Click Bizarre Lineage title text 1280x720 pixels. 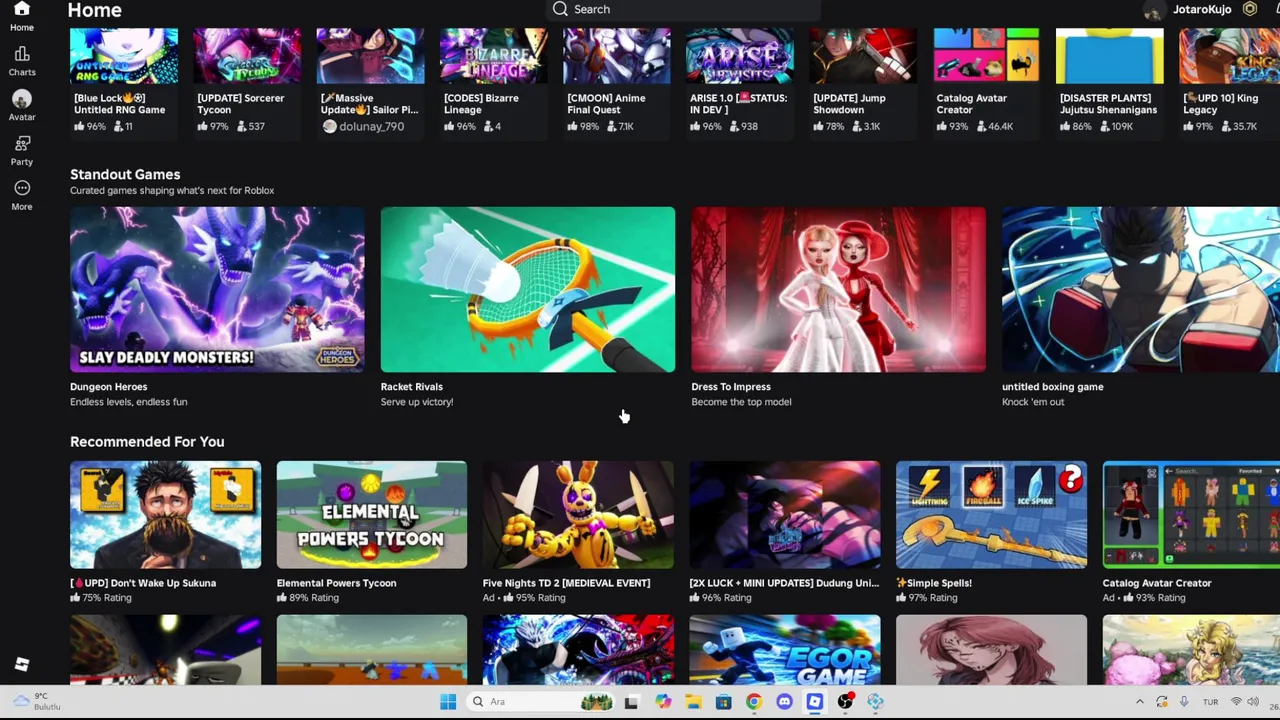pos(481,104)
